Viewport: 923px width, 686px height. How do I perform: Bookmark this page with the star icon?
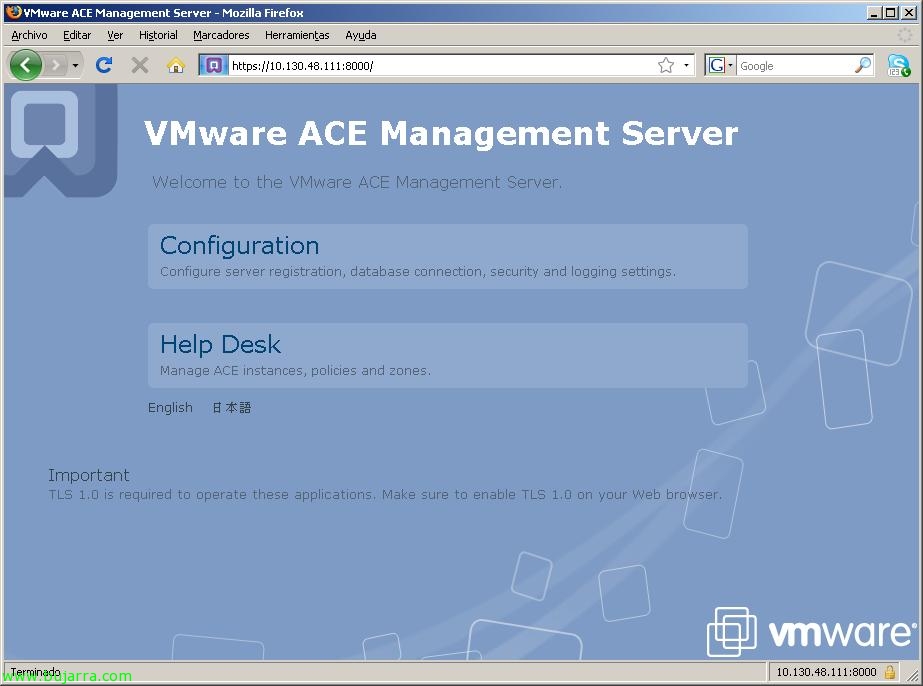point(666,65)
